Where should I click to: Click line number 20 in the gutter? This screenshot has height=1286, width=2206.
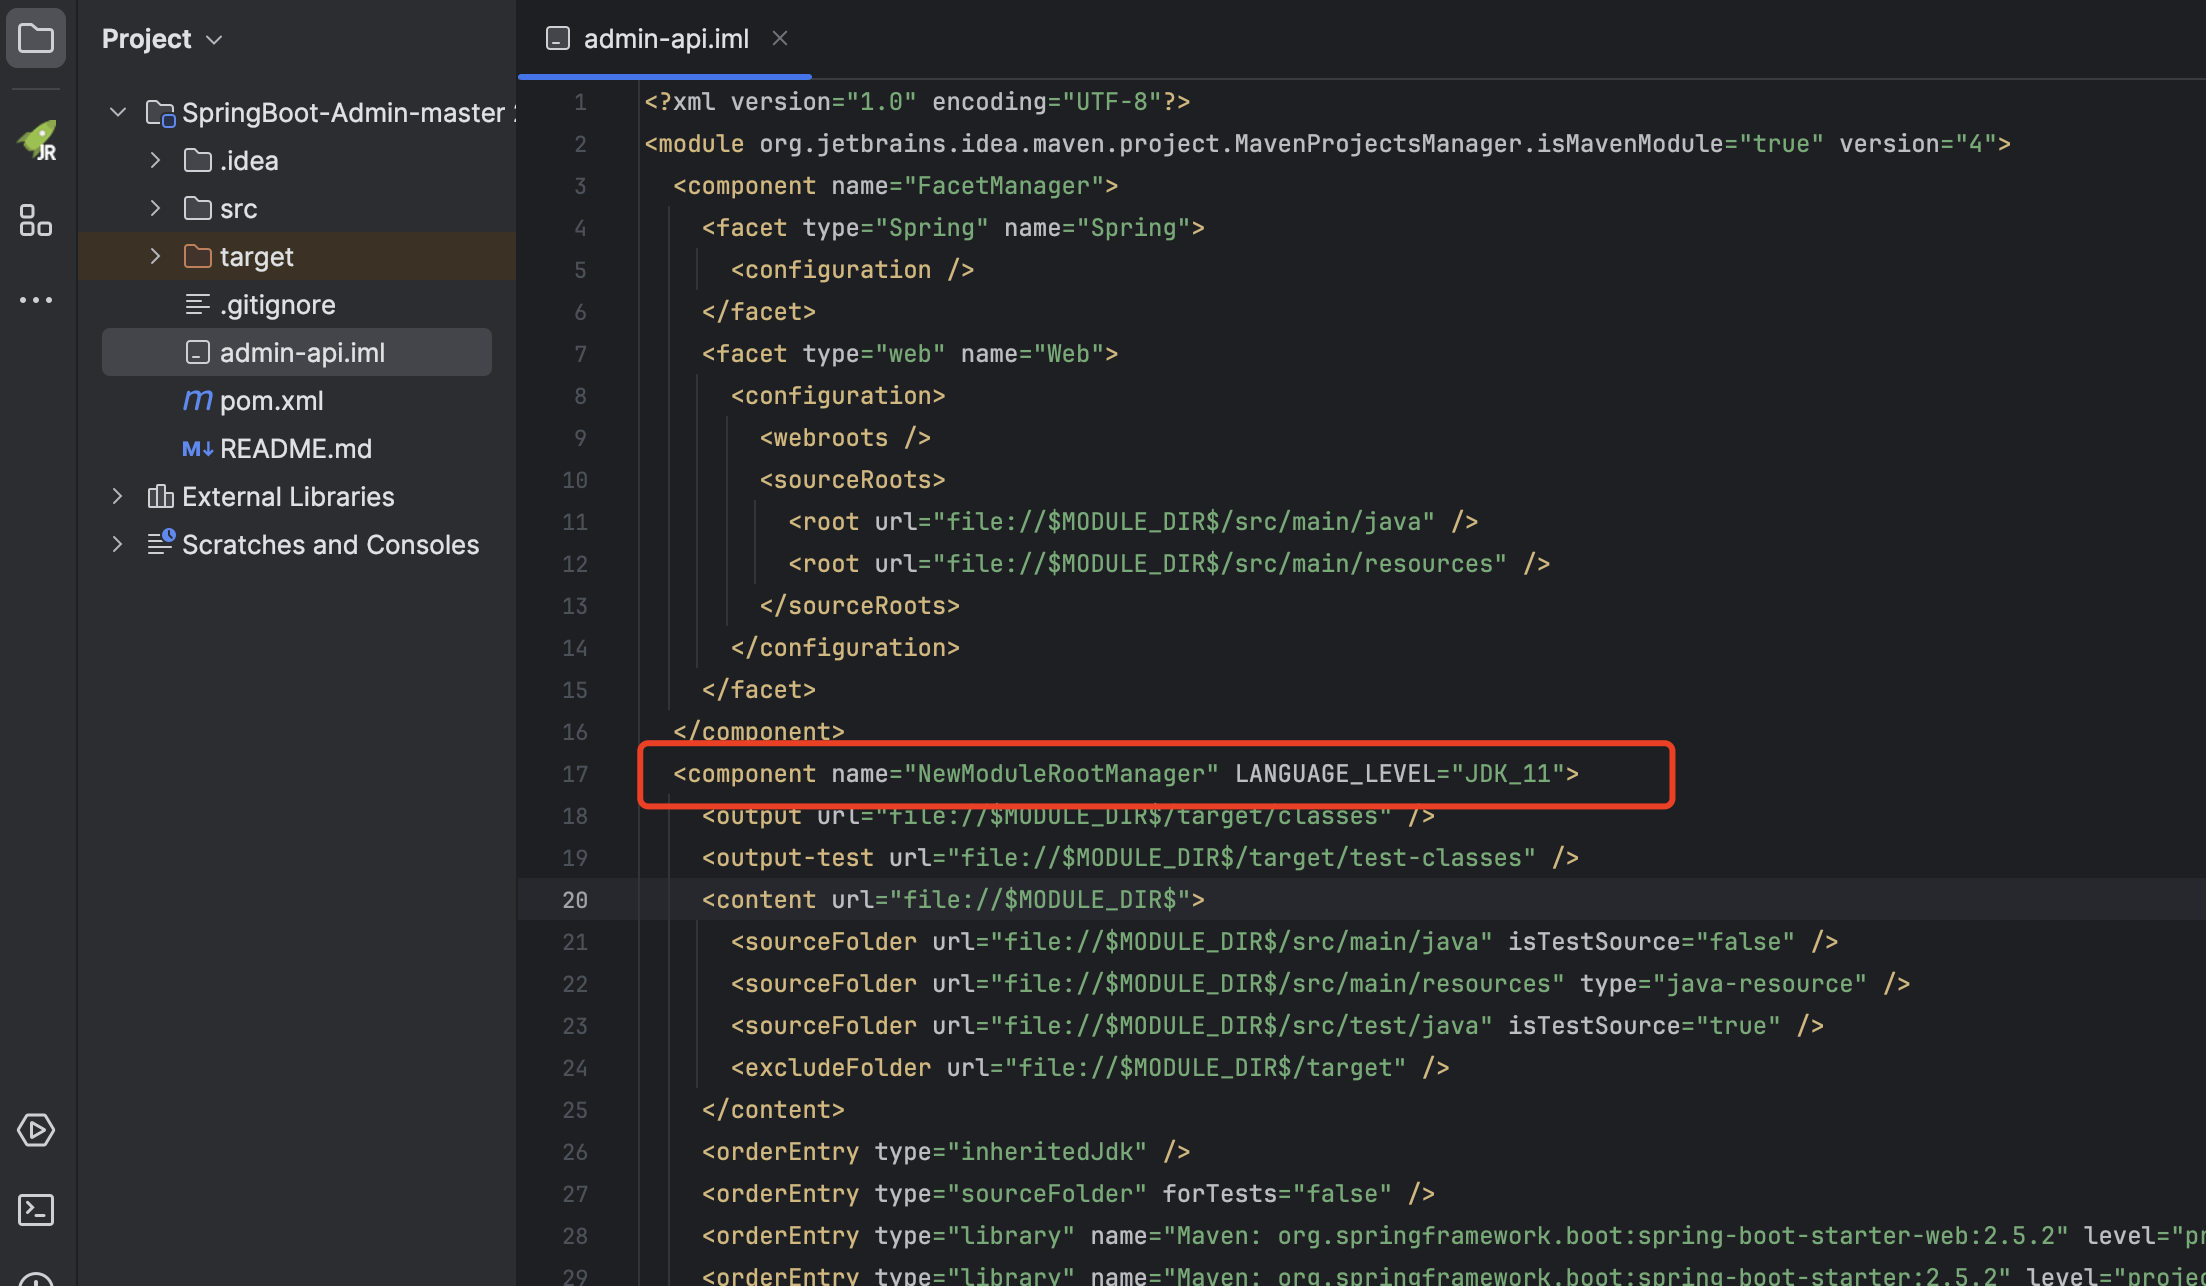coord(575,900)
